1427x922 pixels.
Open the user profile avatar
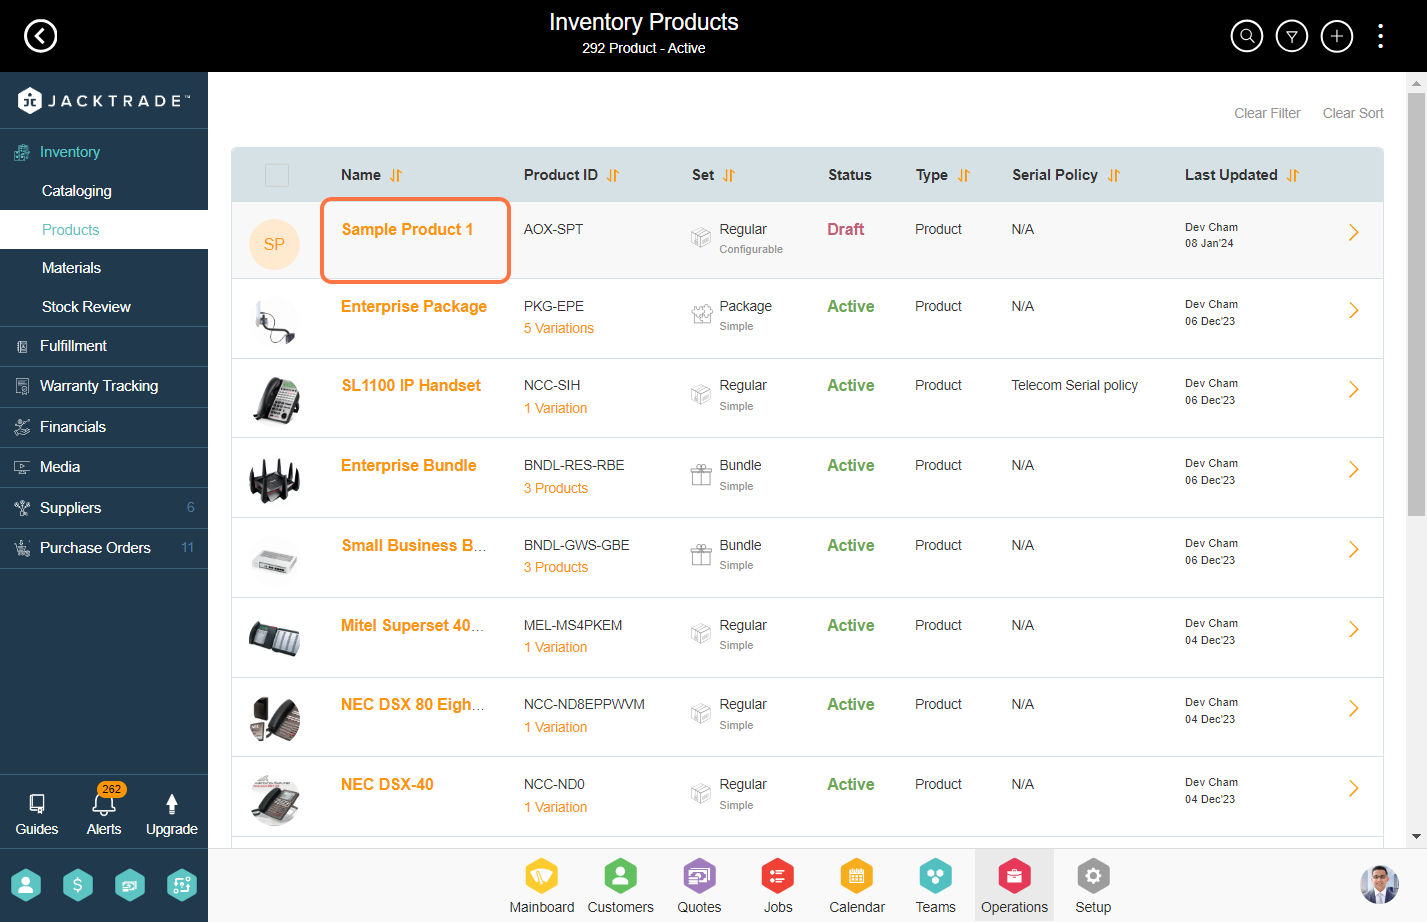1380,884
